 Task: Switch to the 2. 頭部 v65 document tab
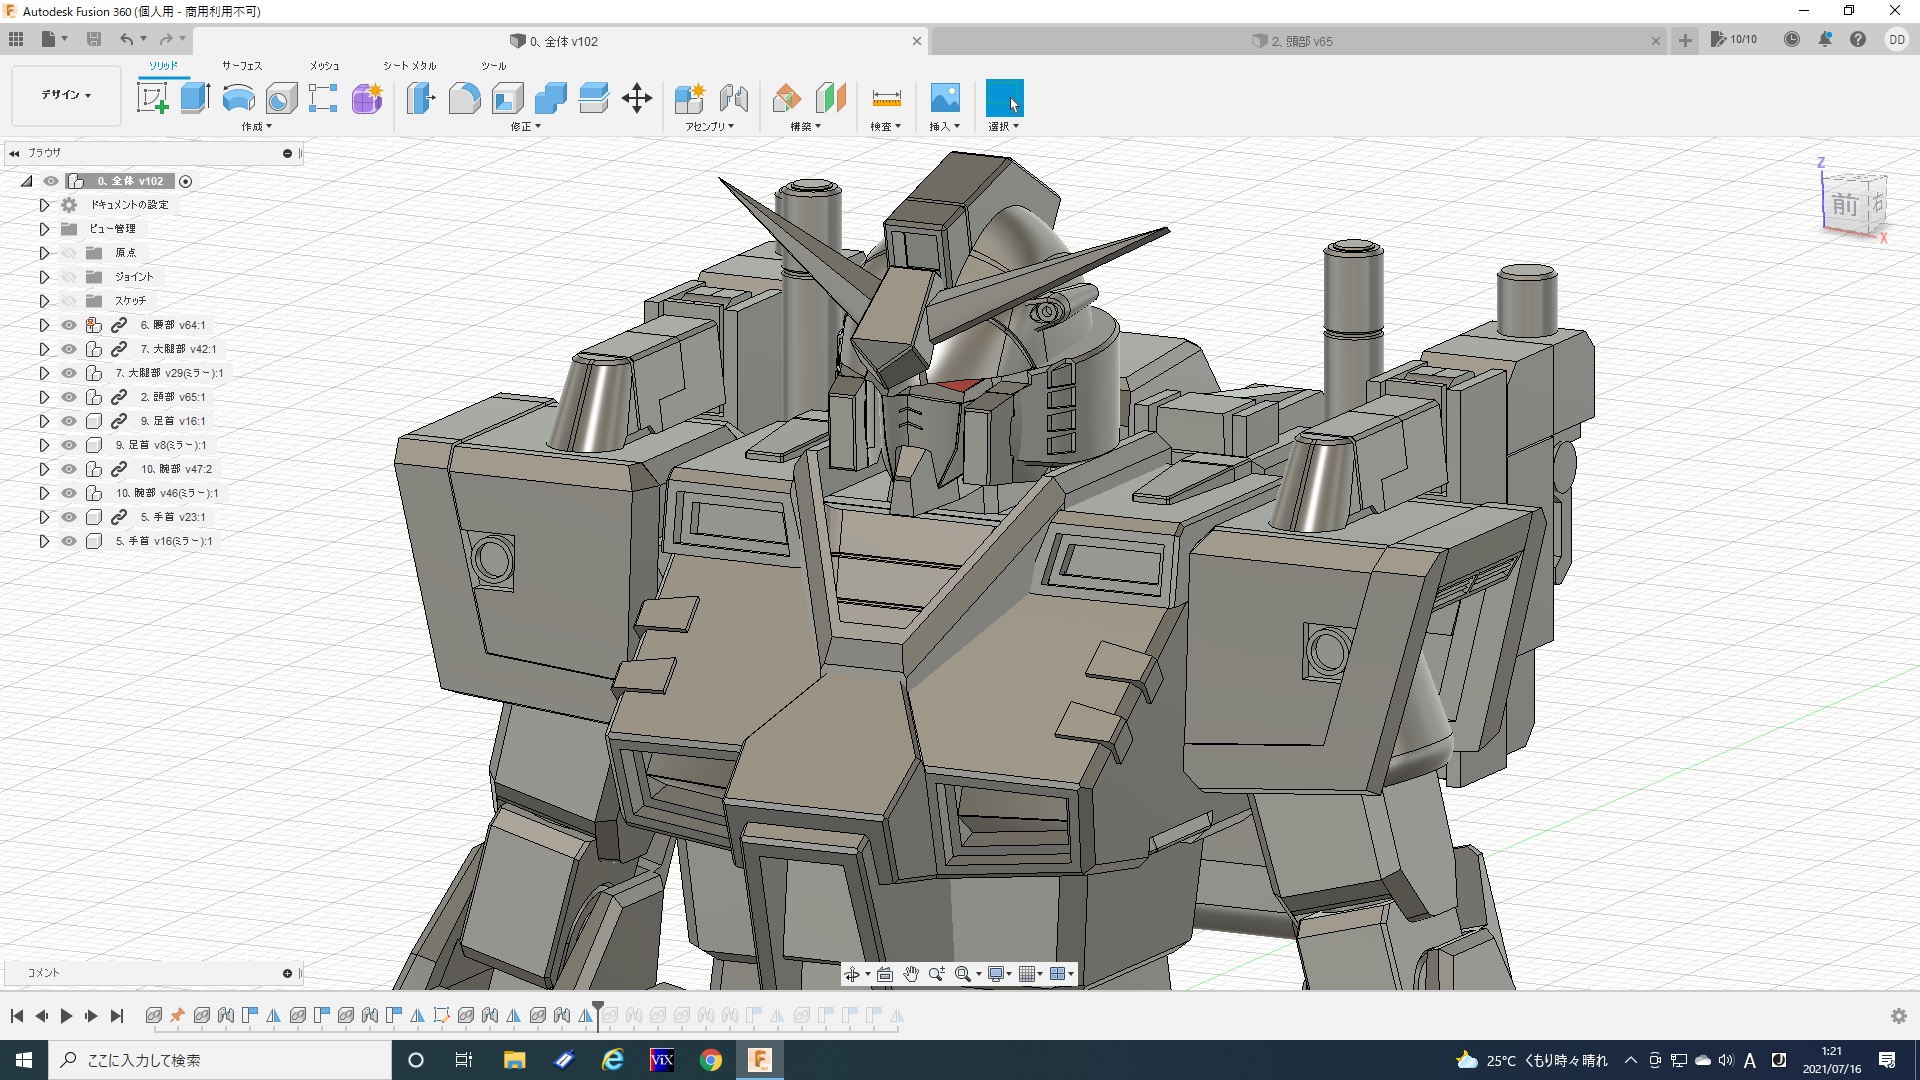[x=1301, y=41]
